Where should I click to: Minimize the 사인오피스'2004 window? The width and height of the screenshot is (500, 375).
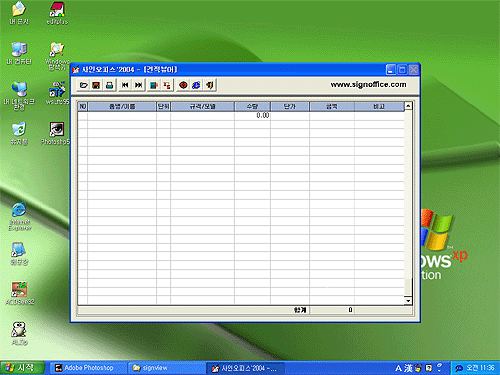(x=391, y=70)
